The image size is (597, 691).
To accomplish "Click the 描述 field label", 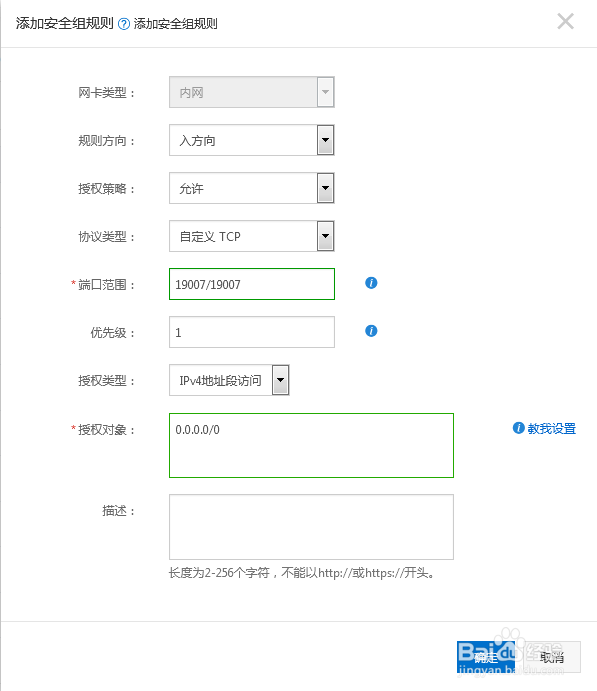I will pos(118,511).
